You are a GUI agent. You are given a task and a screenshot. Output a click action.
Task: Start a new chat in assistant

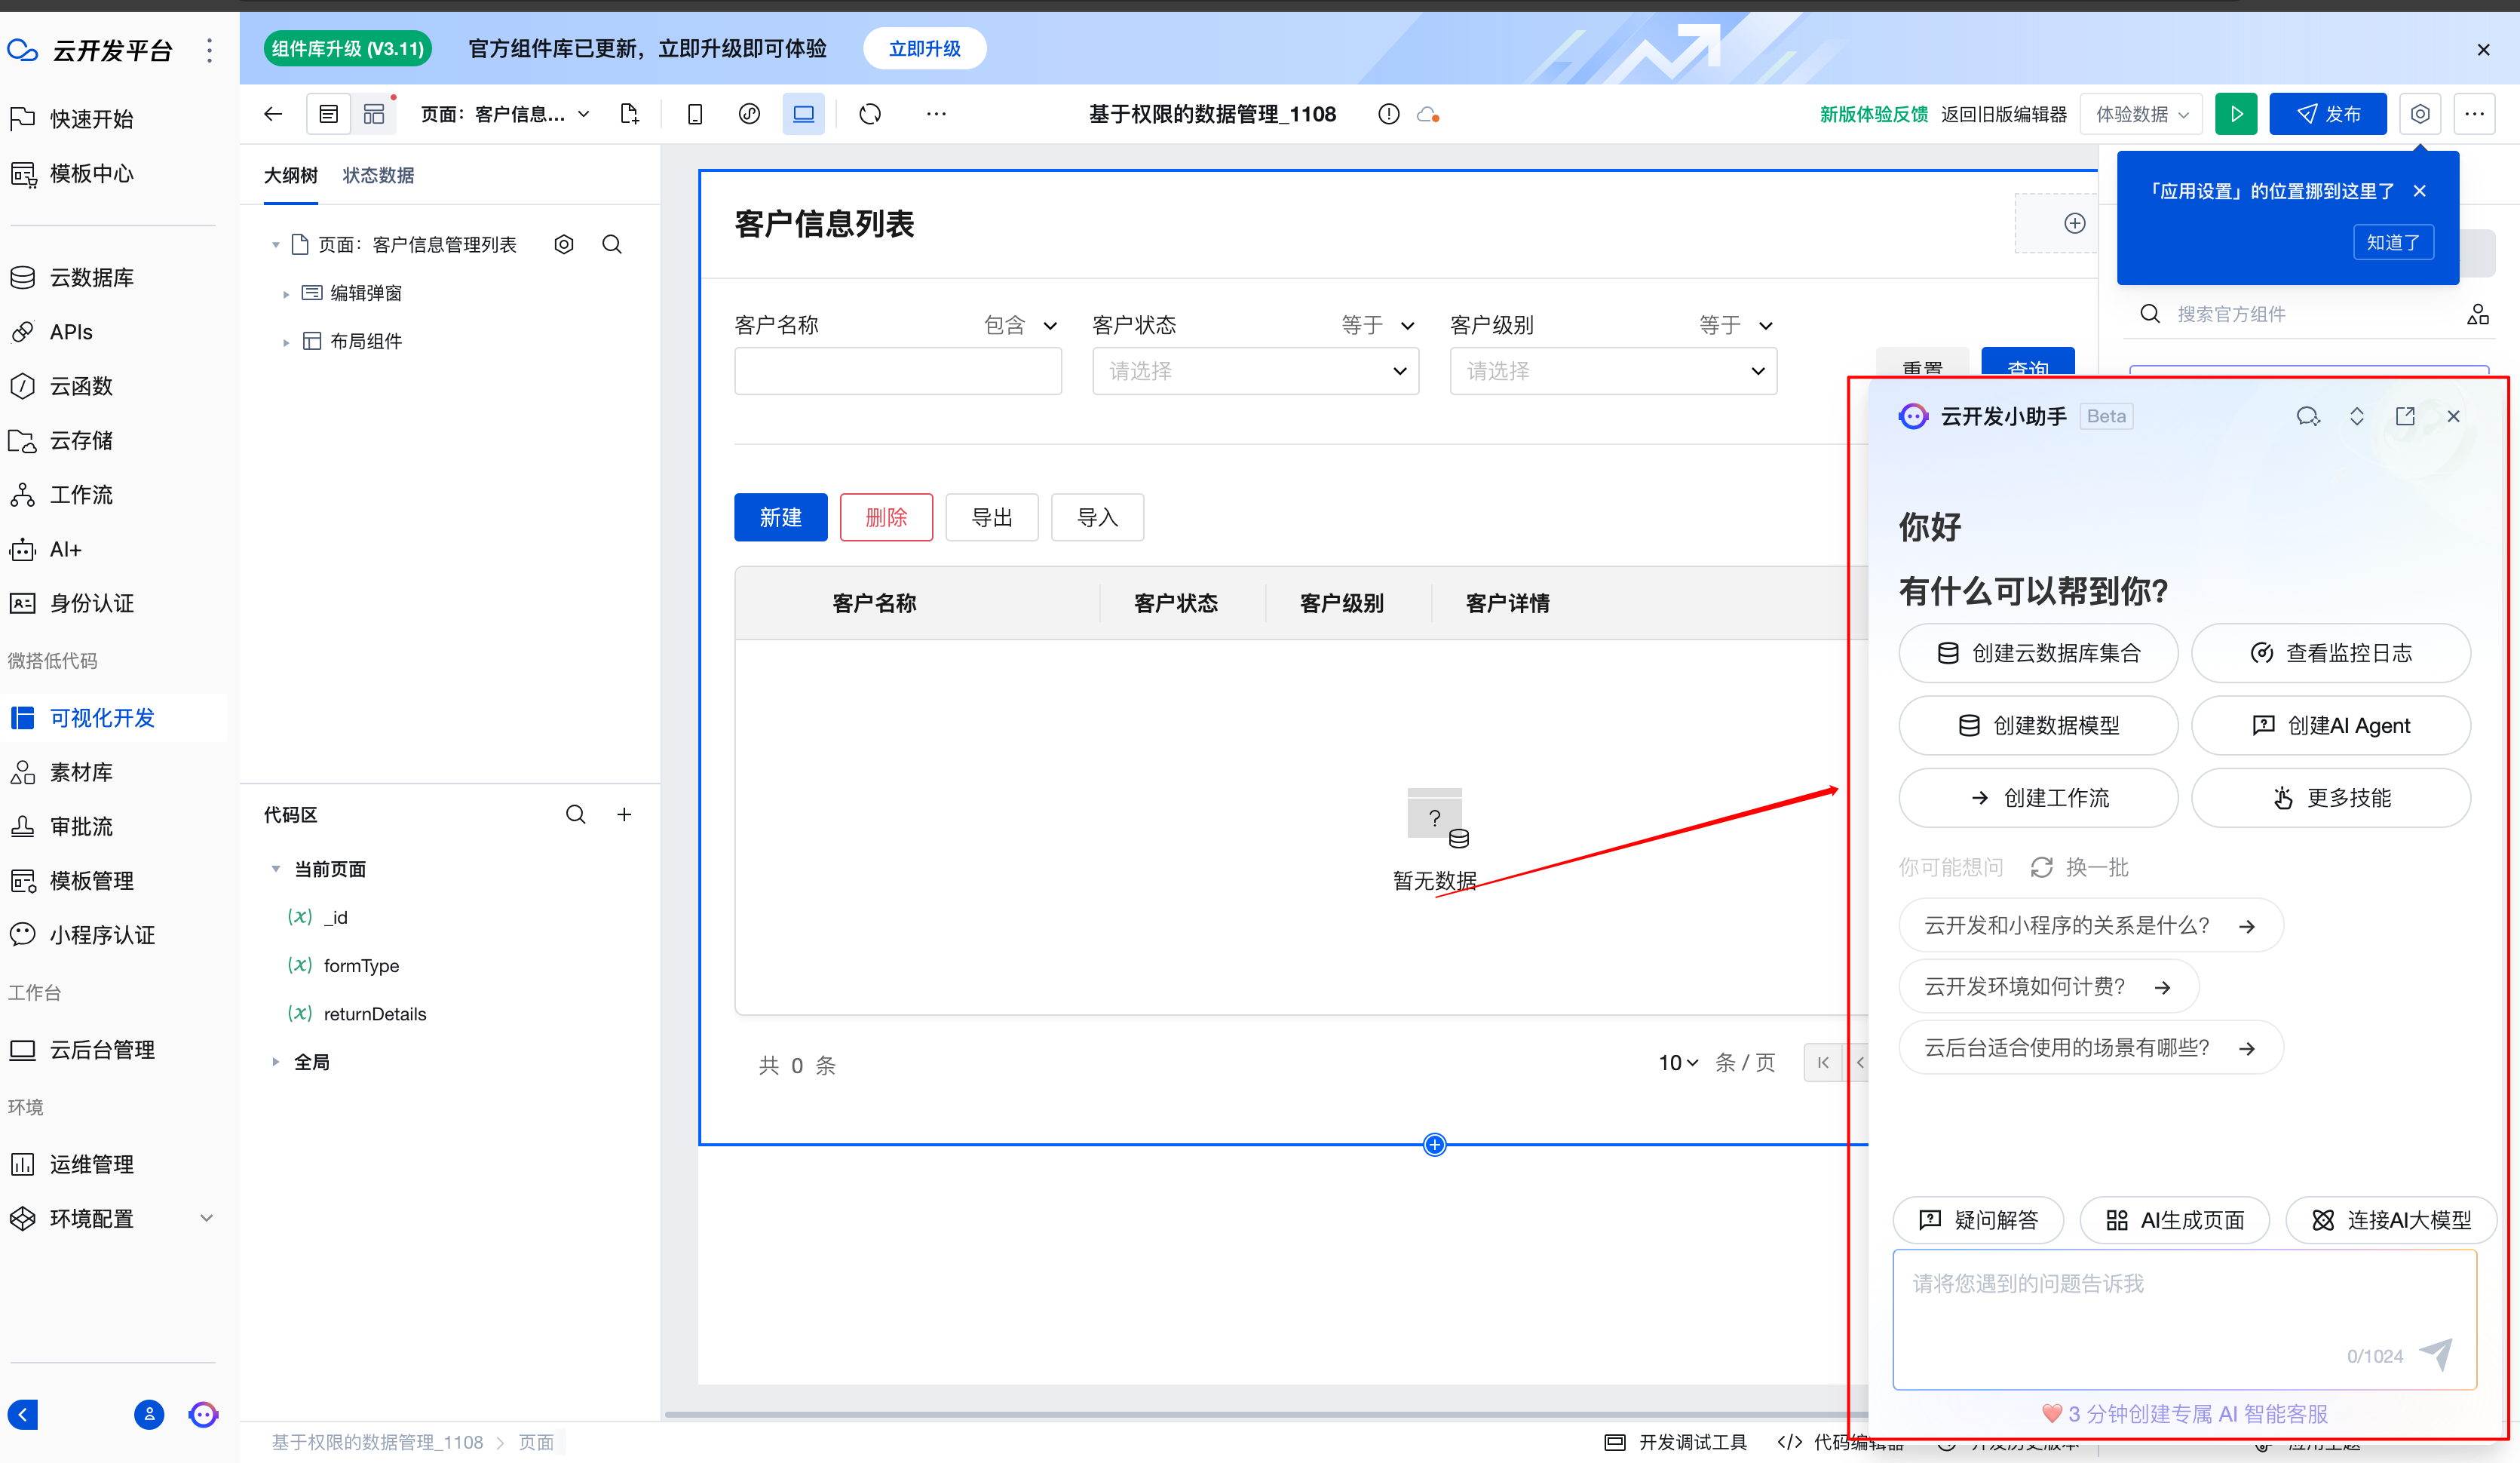[x=2308, y=416]
